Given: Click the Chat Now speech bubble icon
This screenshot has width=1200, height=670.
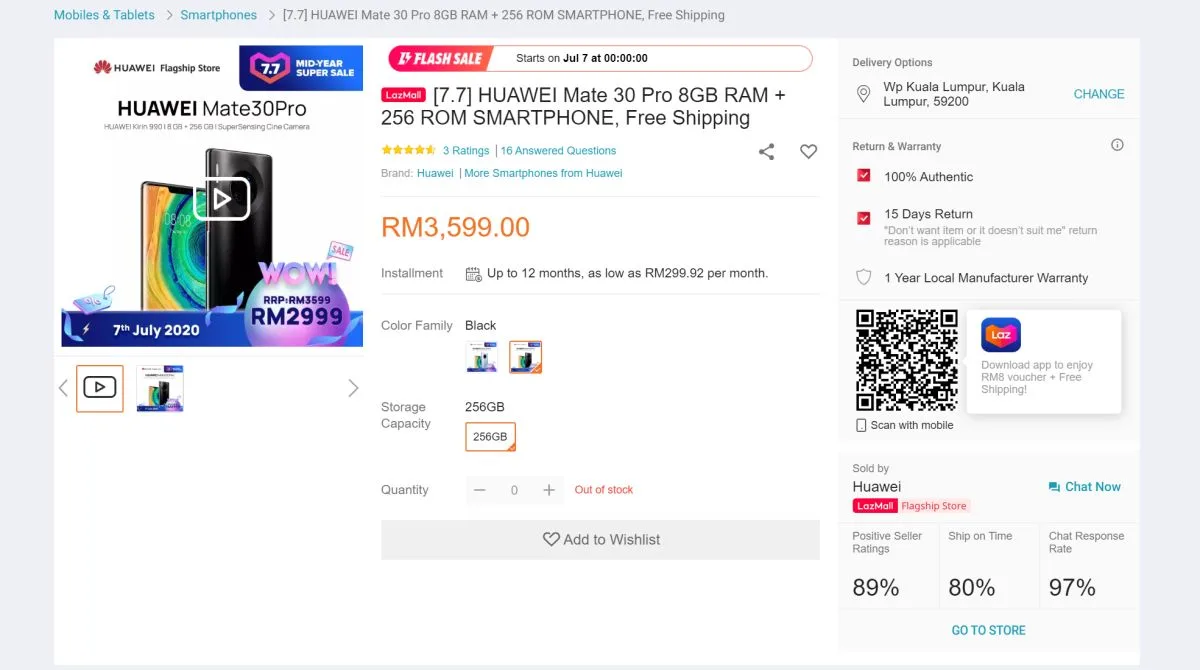Looking at the screenshot, I should pyautogui.click(x=1054, y=487).
